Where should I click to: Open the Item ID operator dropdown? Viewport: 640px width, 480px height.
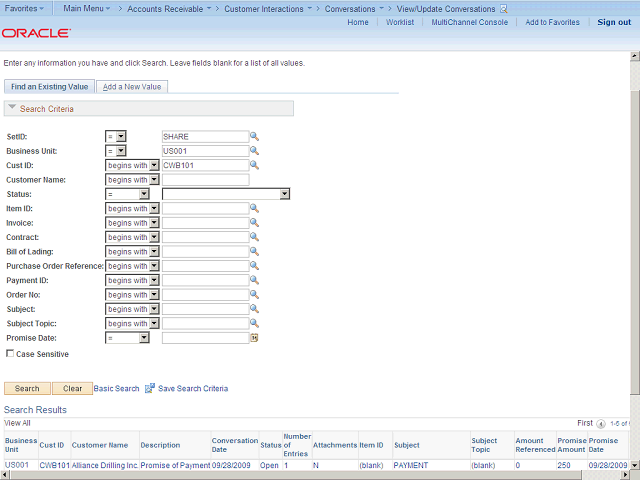pos(132,209)
